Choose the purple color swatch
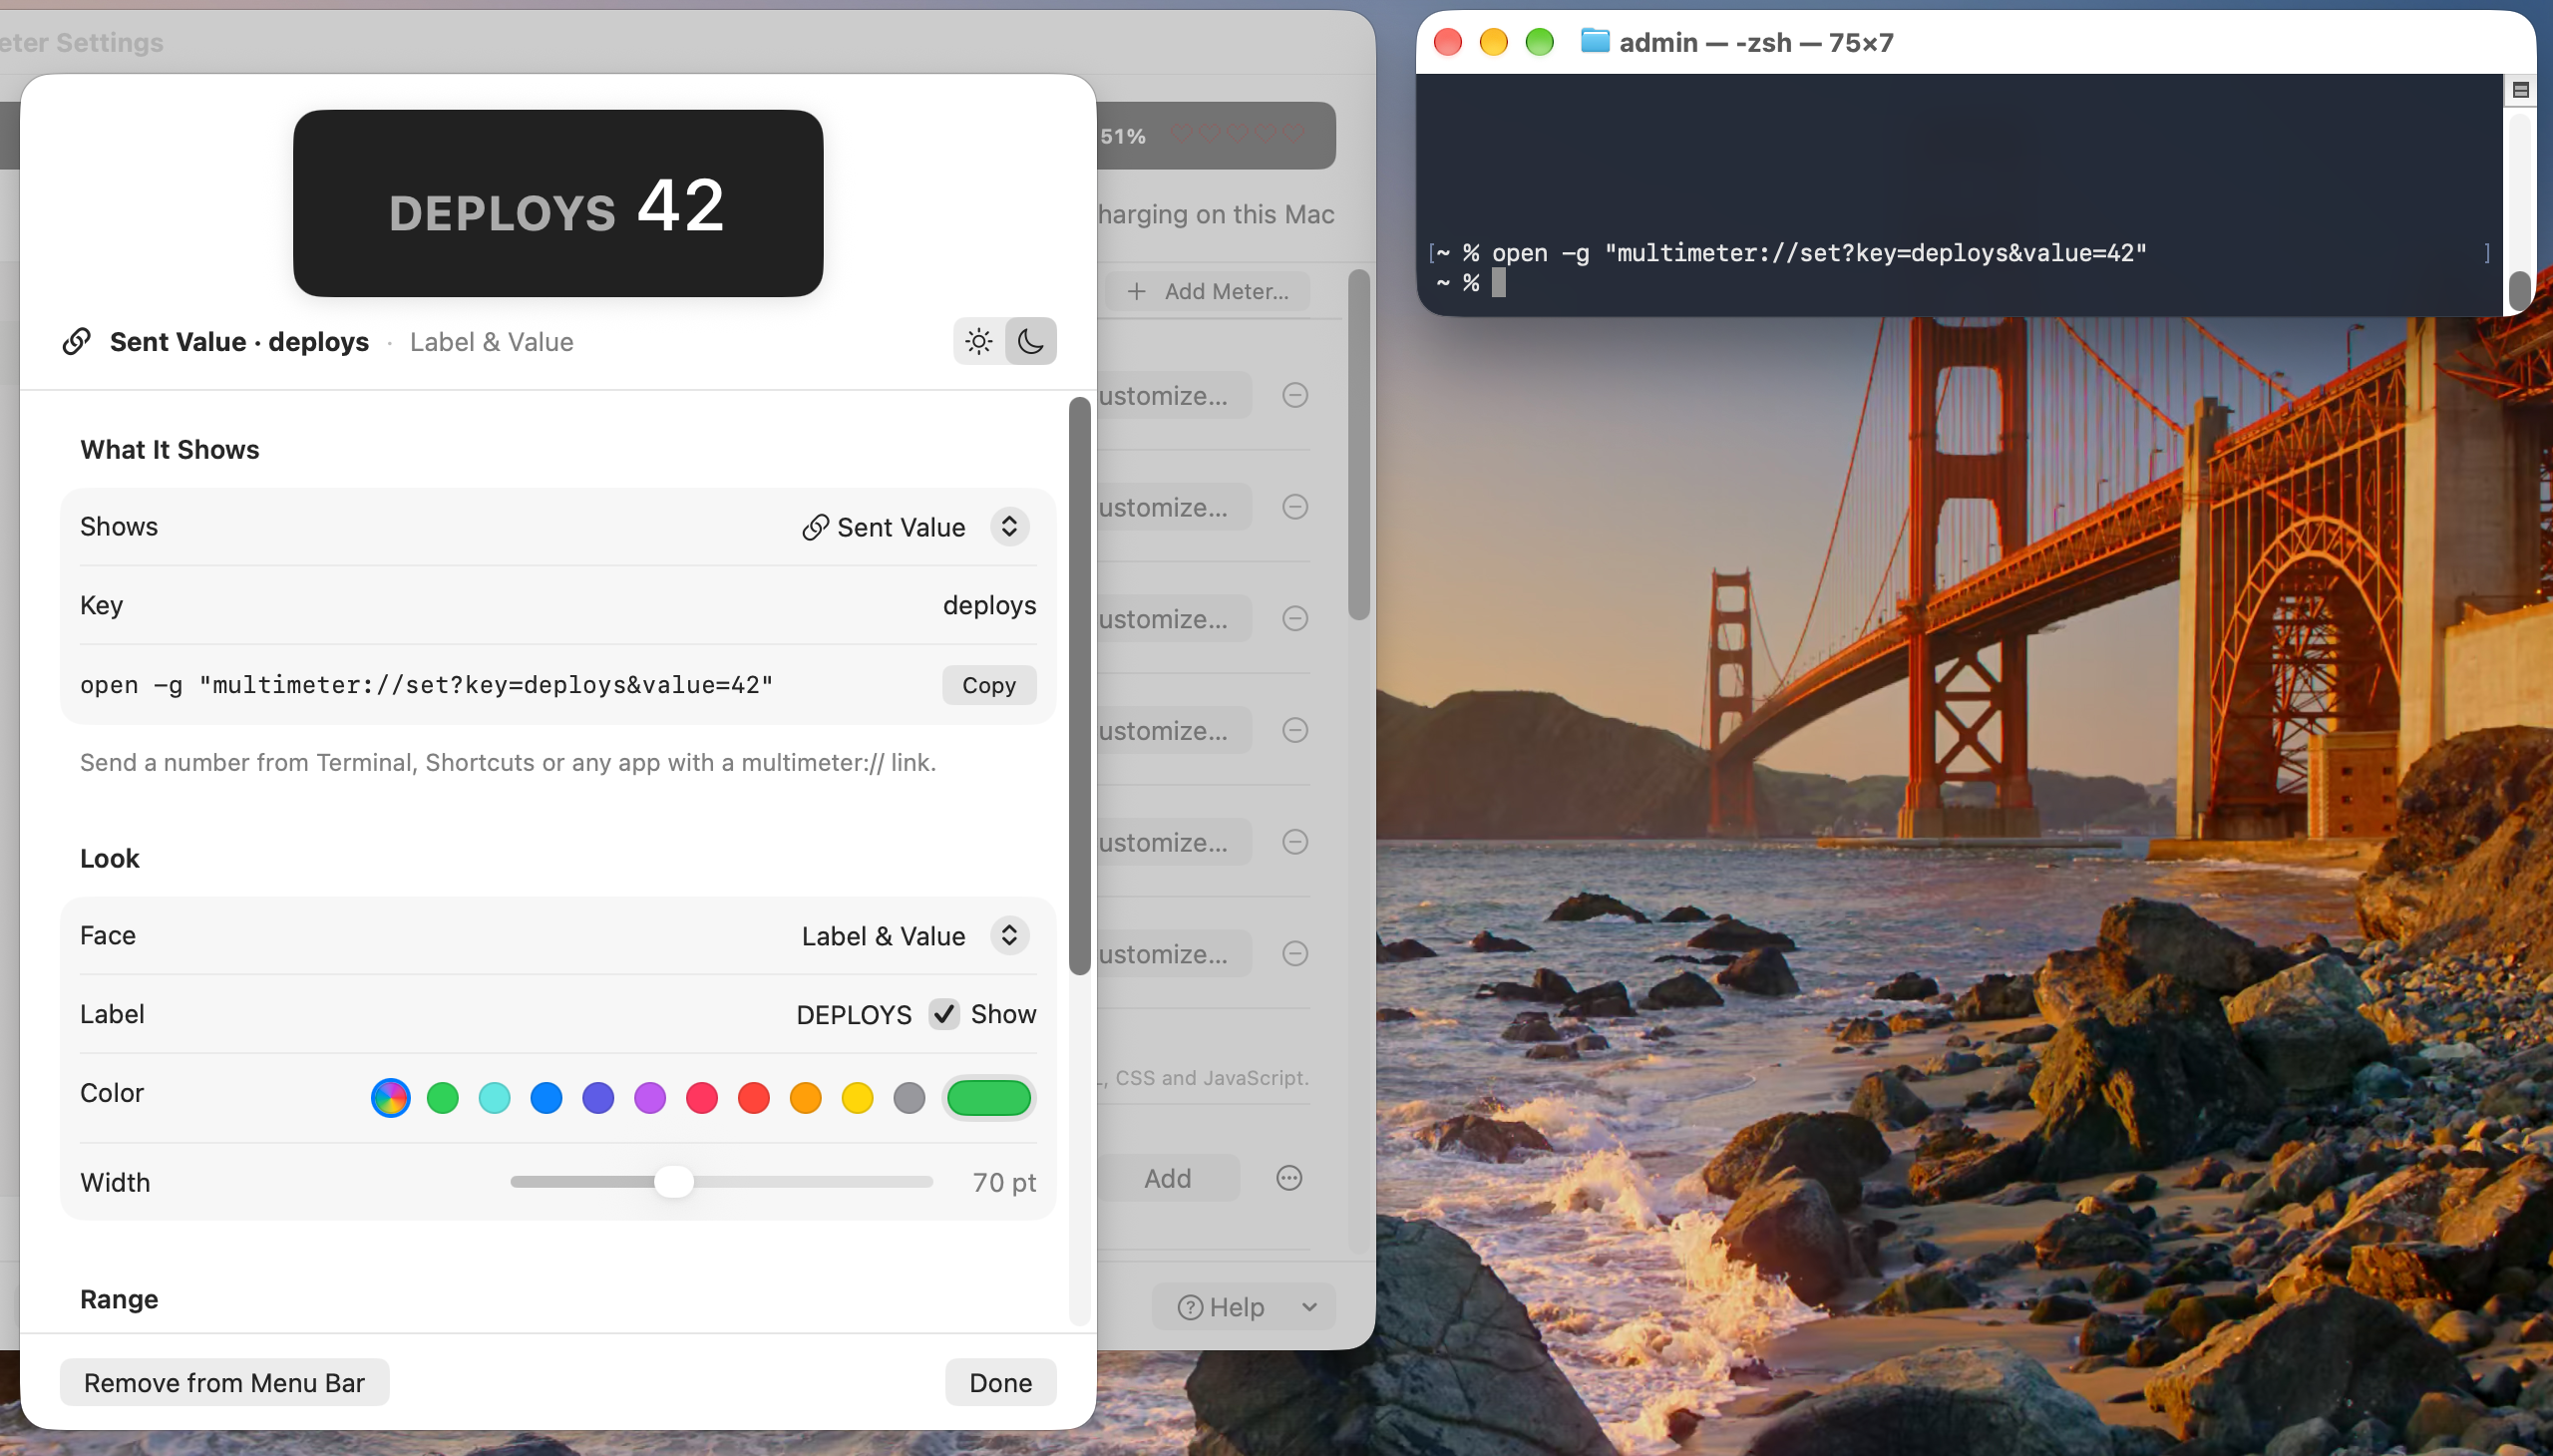Image resolution: width=2553 pixels, height=1456 pixels. click(x=650, y=1098)
